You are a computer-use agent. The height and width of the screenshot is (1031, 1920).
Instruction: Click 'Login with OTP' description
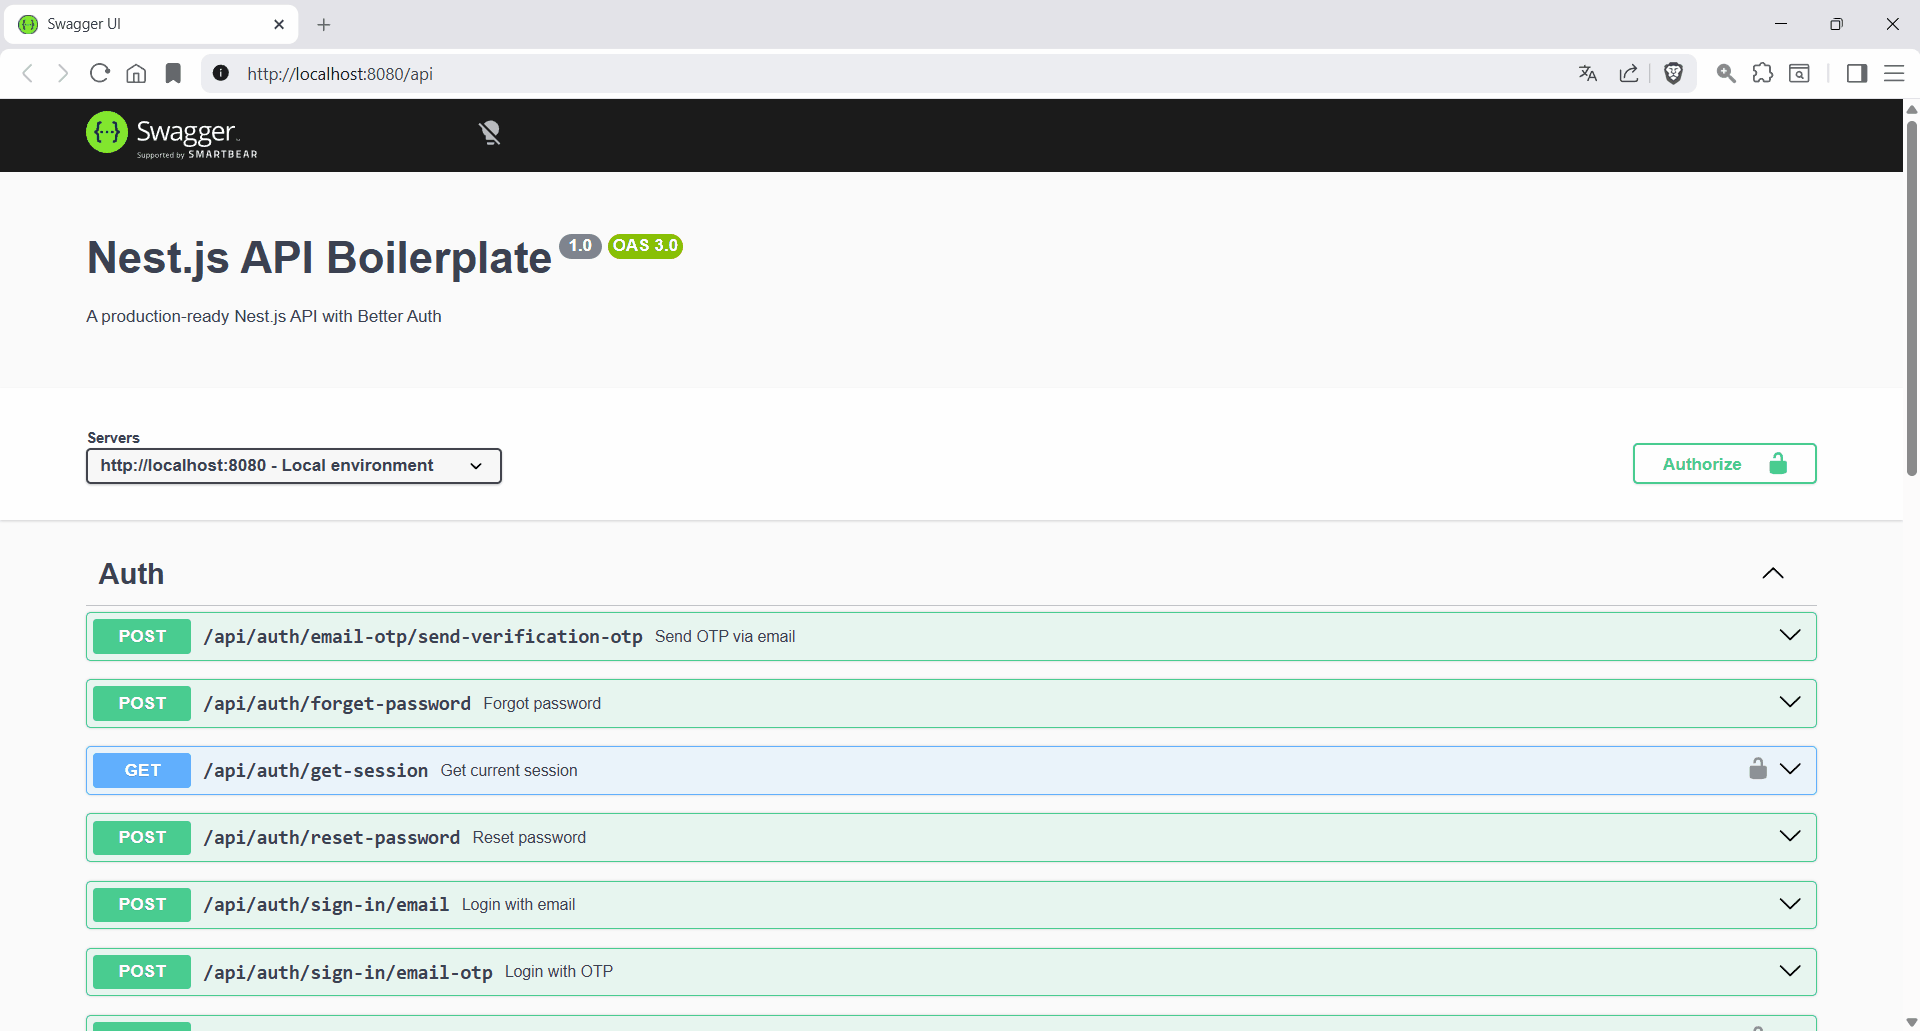559,972
